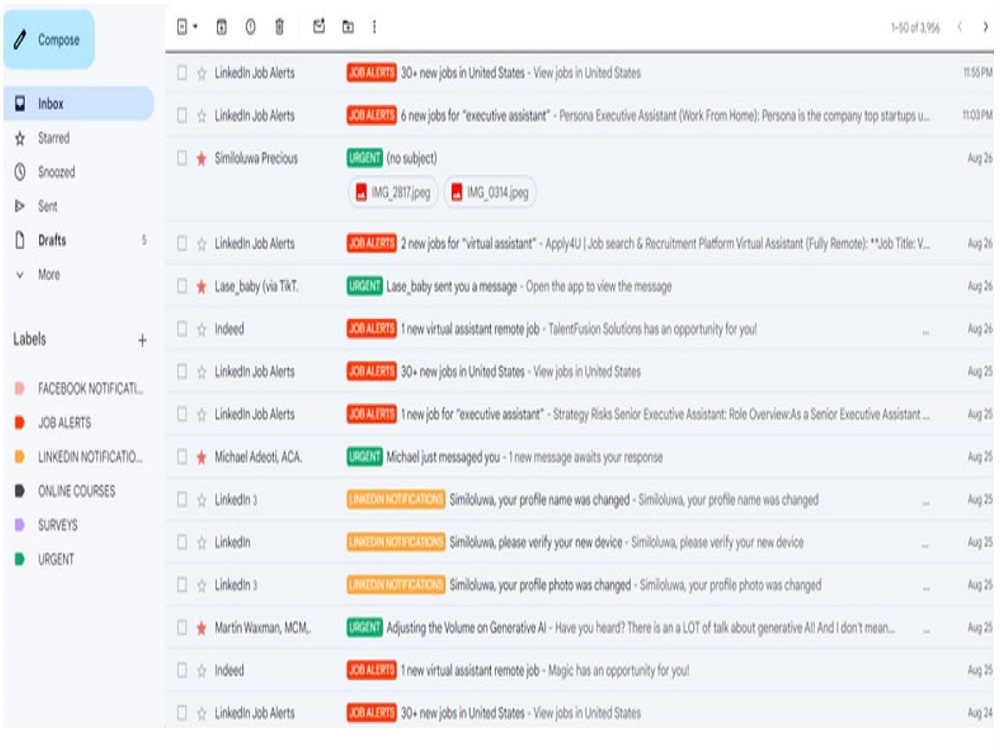
Task: Star the '2 new jobs for virtual assistant' email
Action: tap(202, 244)
